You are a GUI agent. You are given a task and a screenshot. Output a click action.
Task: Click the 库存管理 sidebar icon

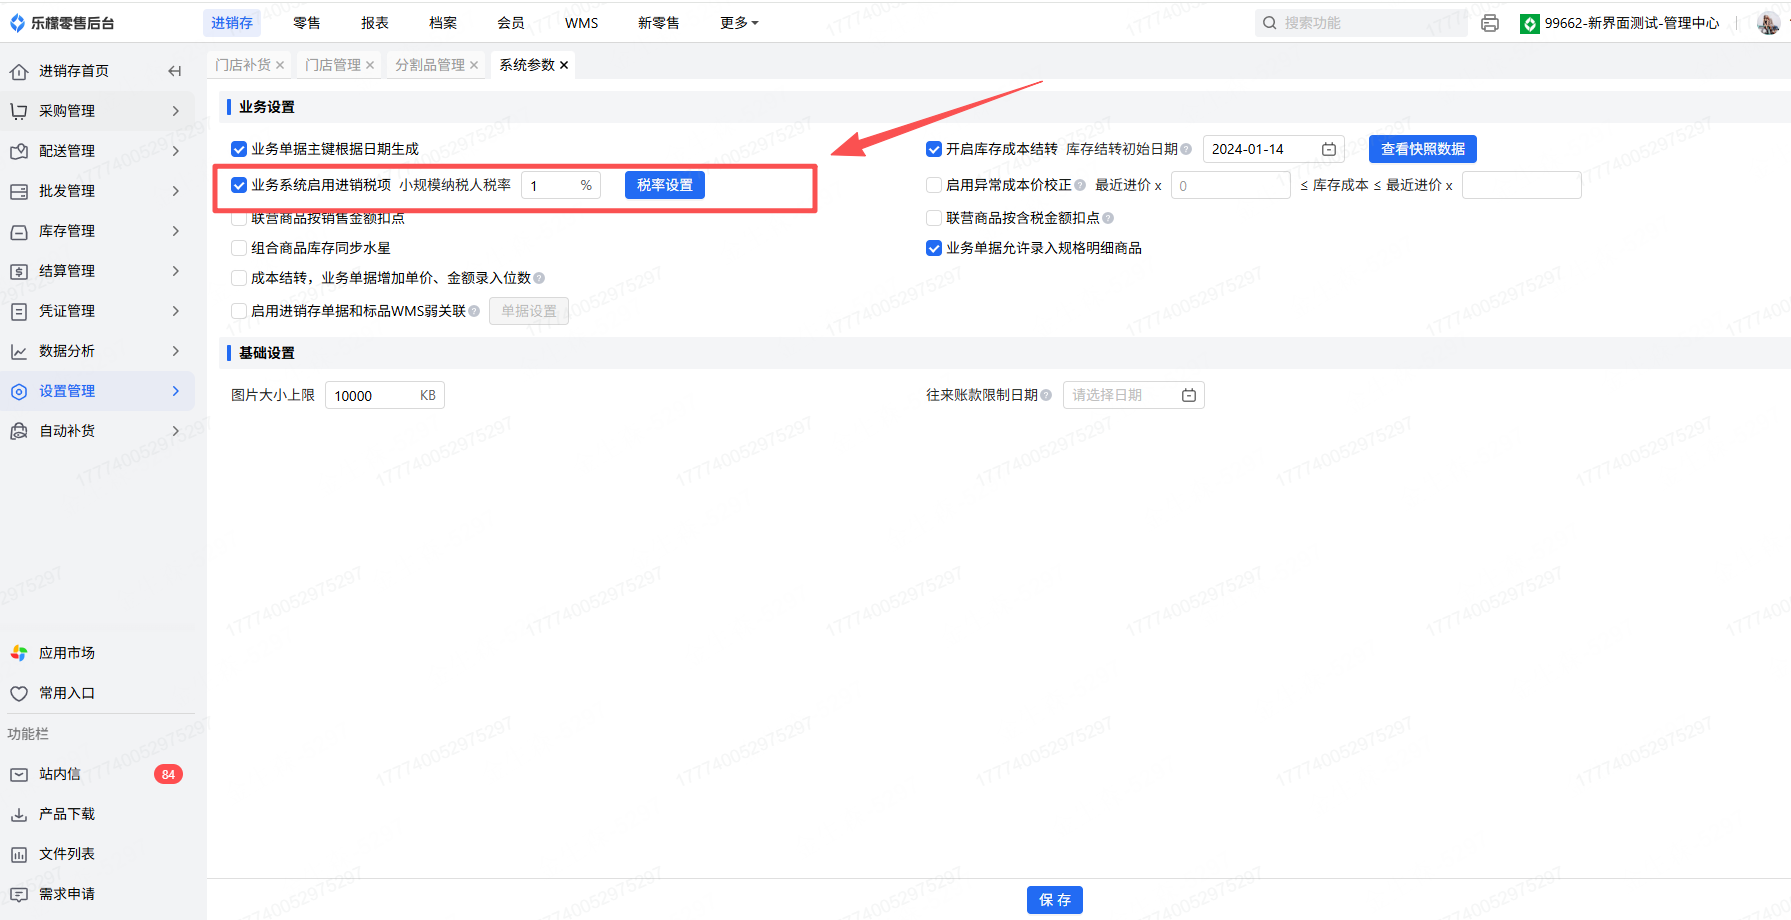click(19, 231)
